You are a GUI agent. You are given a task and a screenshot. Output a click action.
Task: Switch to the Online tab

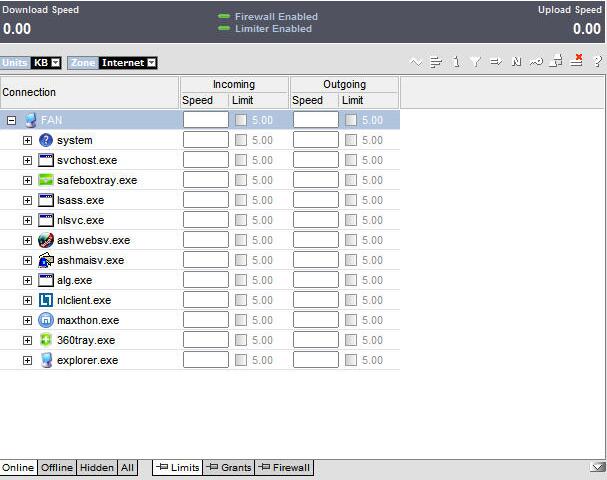tap(18, 468)
